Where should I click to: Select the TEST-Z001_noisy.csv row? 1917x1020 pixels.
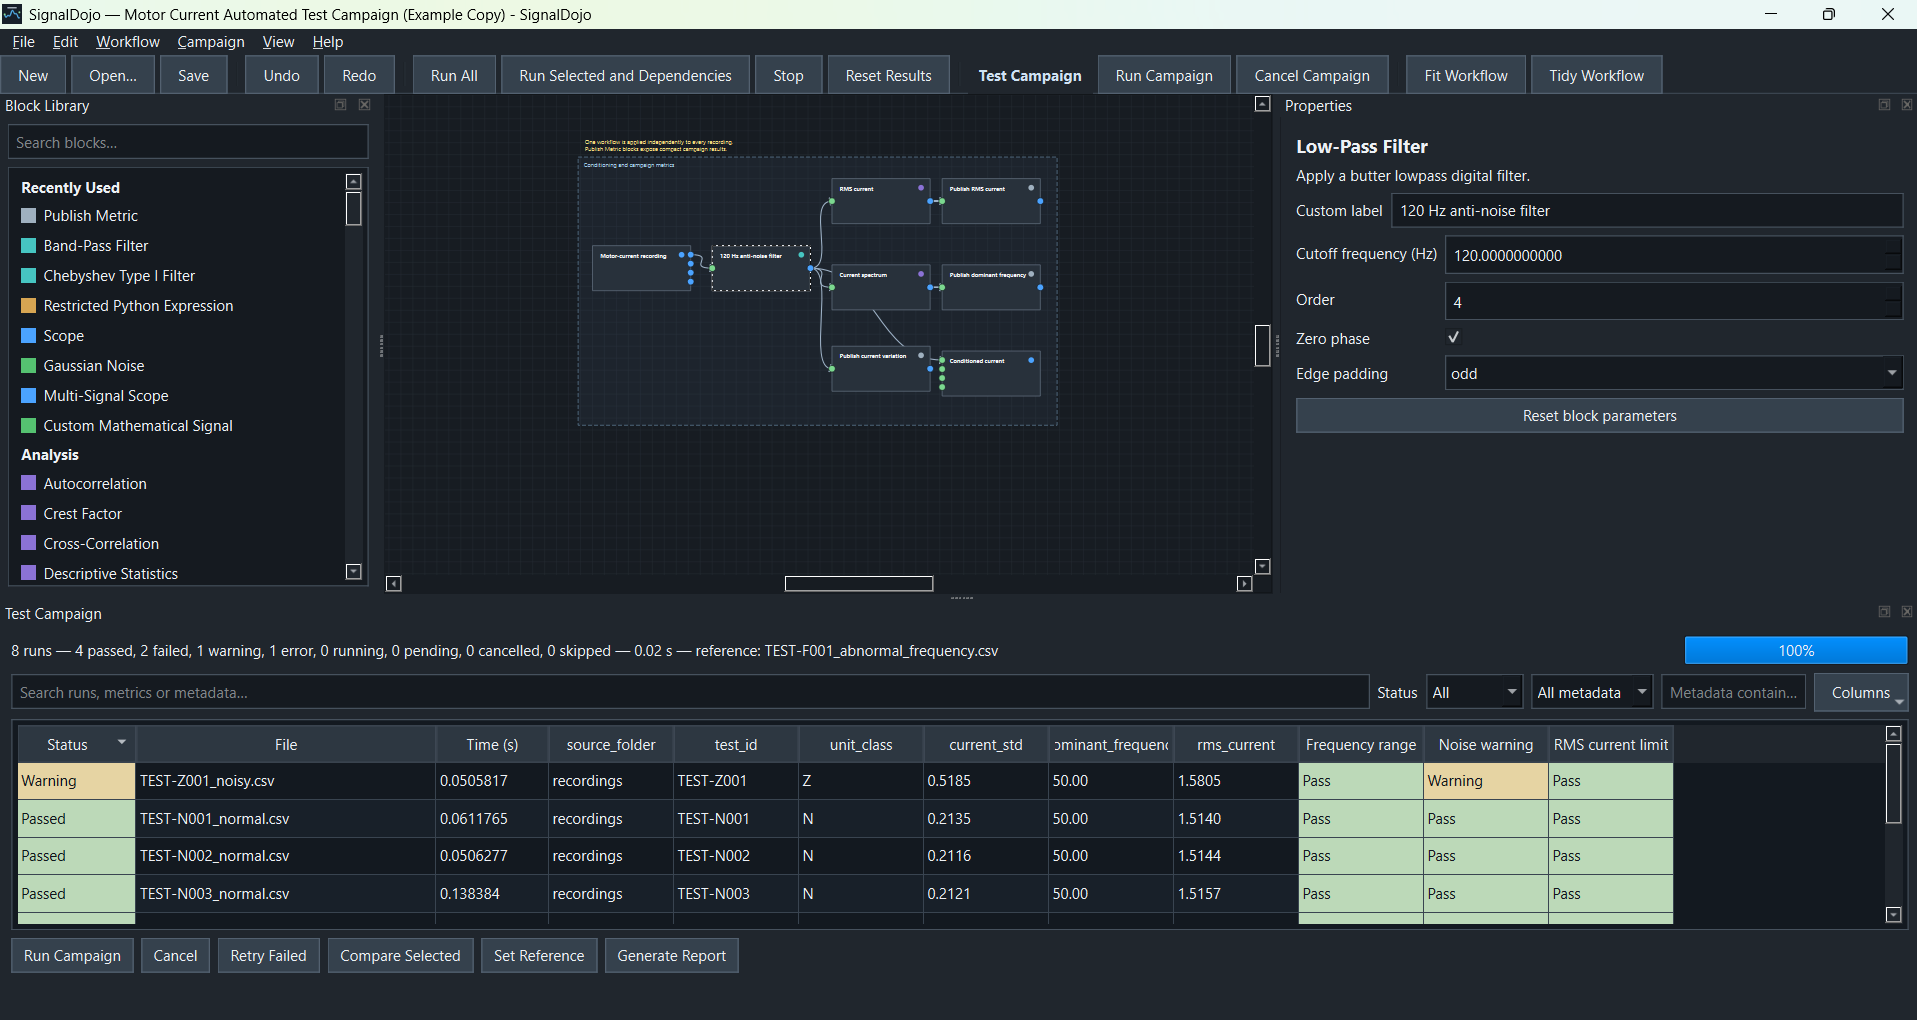tap(845, 781)
